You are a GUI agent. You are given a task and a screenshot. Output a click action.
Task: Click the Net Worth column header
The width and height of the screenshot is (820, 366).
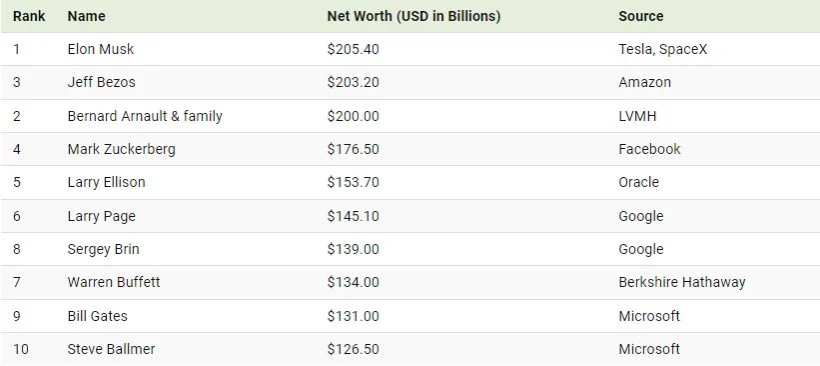point(414,16)
